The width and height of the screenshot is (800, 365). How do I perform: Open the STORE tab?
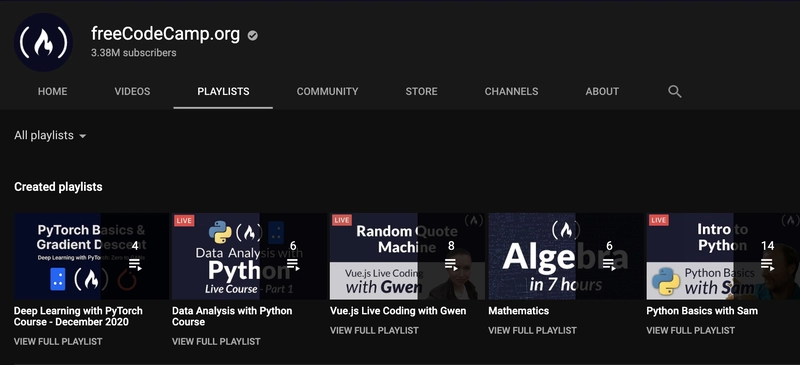coord(421,91)
